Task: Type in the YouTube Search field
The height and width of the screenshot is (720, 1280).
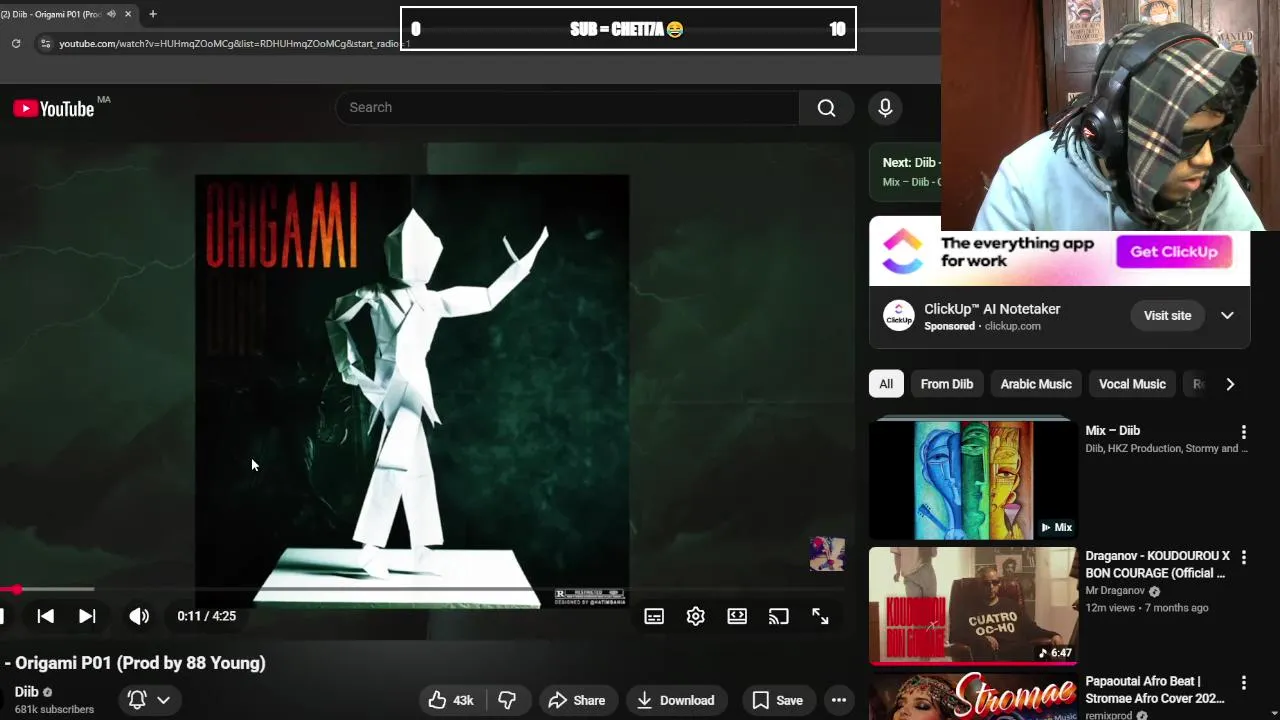Action: pyautogui.click(x=568, y=108)
